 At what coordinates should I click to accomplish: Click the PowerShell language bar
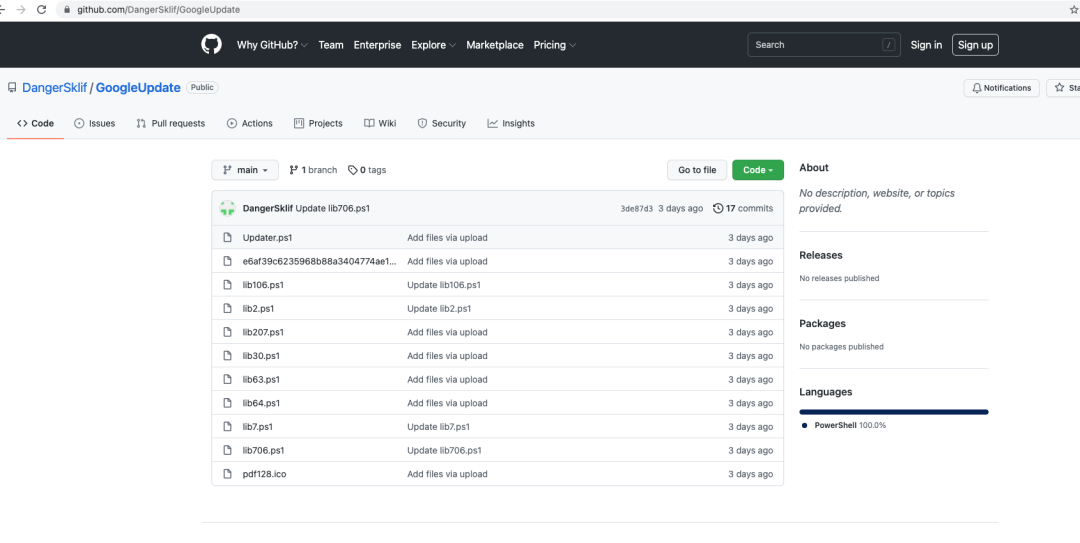pyautogui.click(x=894, y=412)
